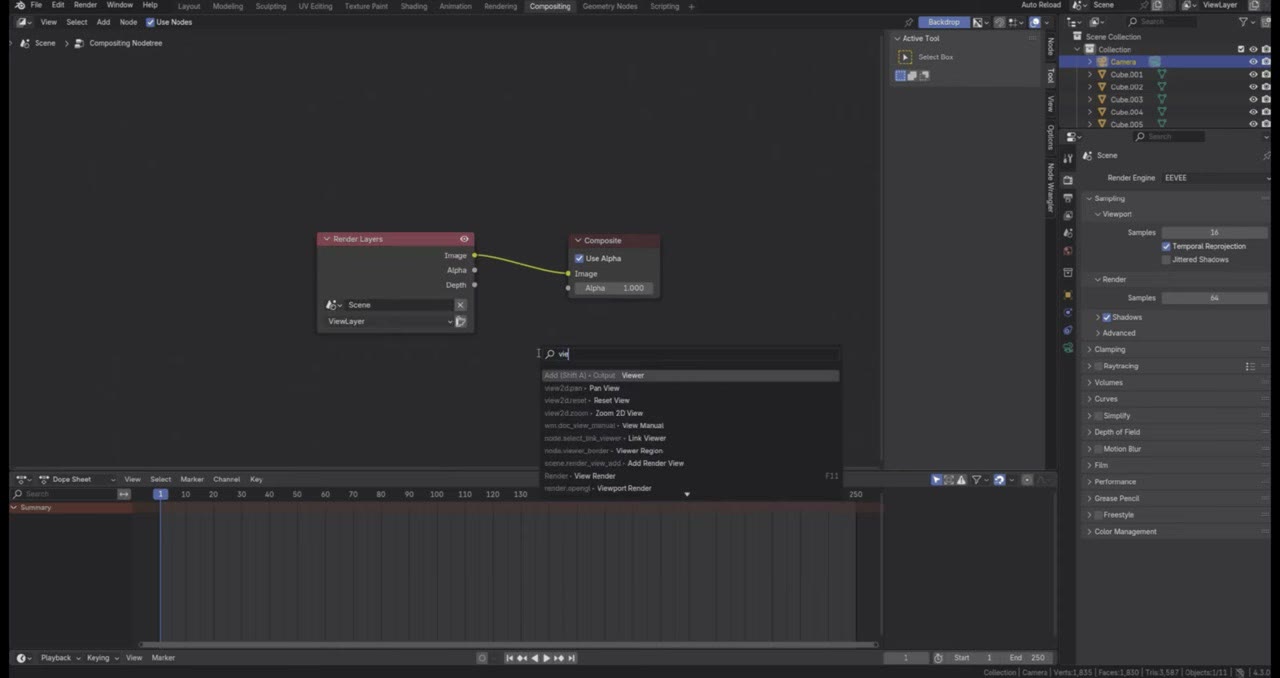The height and width of the screenshot is (678, 1280).
Task: Jump to the last frame
Action: 571,658
